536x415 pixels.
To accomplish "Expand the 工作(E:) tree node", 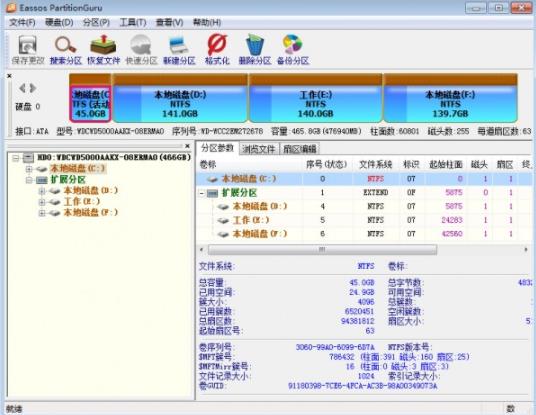I will pyautogui.click(x=42, y=202).
